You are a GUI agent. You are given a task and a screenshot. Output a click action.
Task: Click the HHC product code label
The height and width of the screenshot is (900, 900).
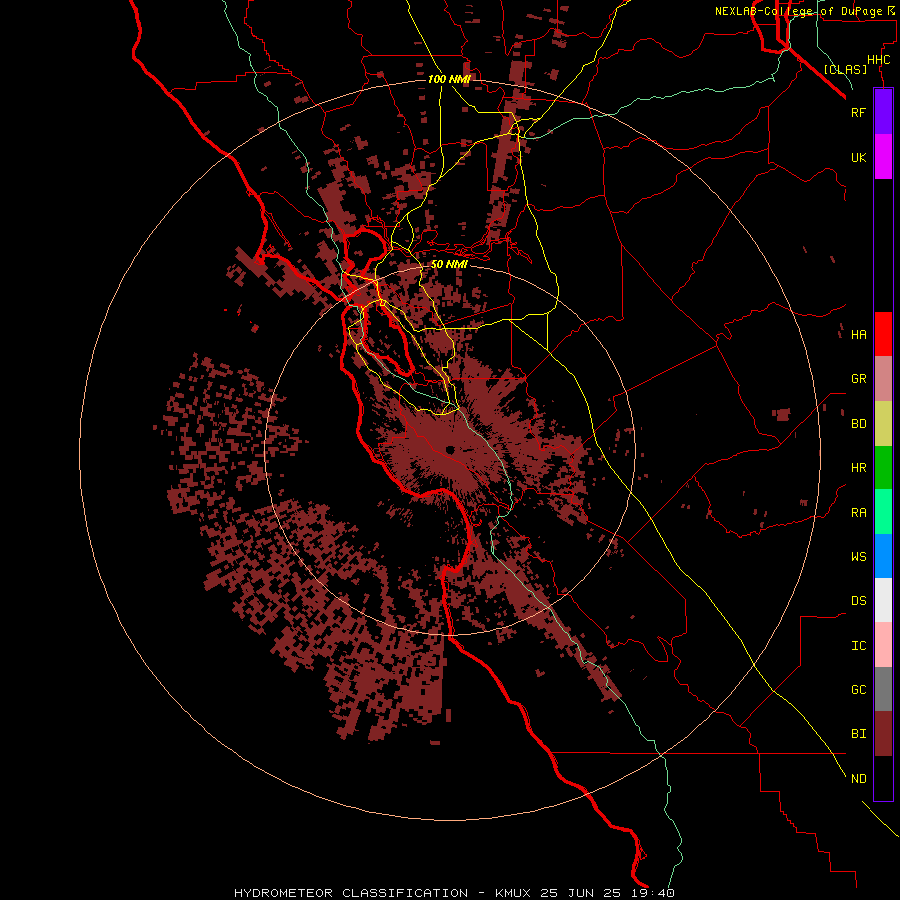[x=879, y=60]
